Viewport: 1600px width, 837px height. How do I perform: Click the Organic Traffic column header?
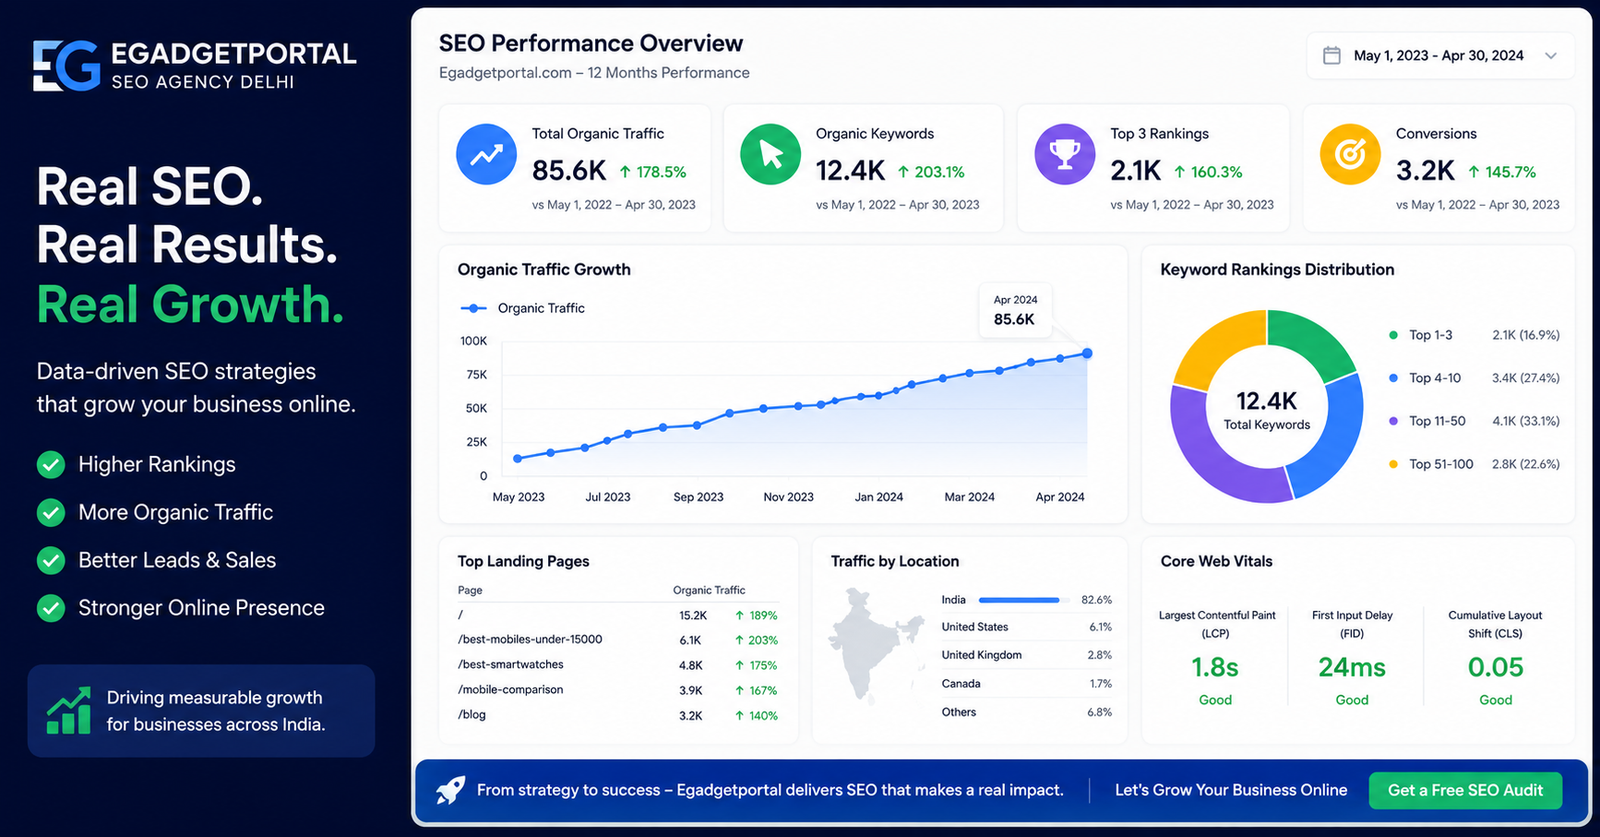tap(709, 590)
